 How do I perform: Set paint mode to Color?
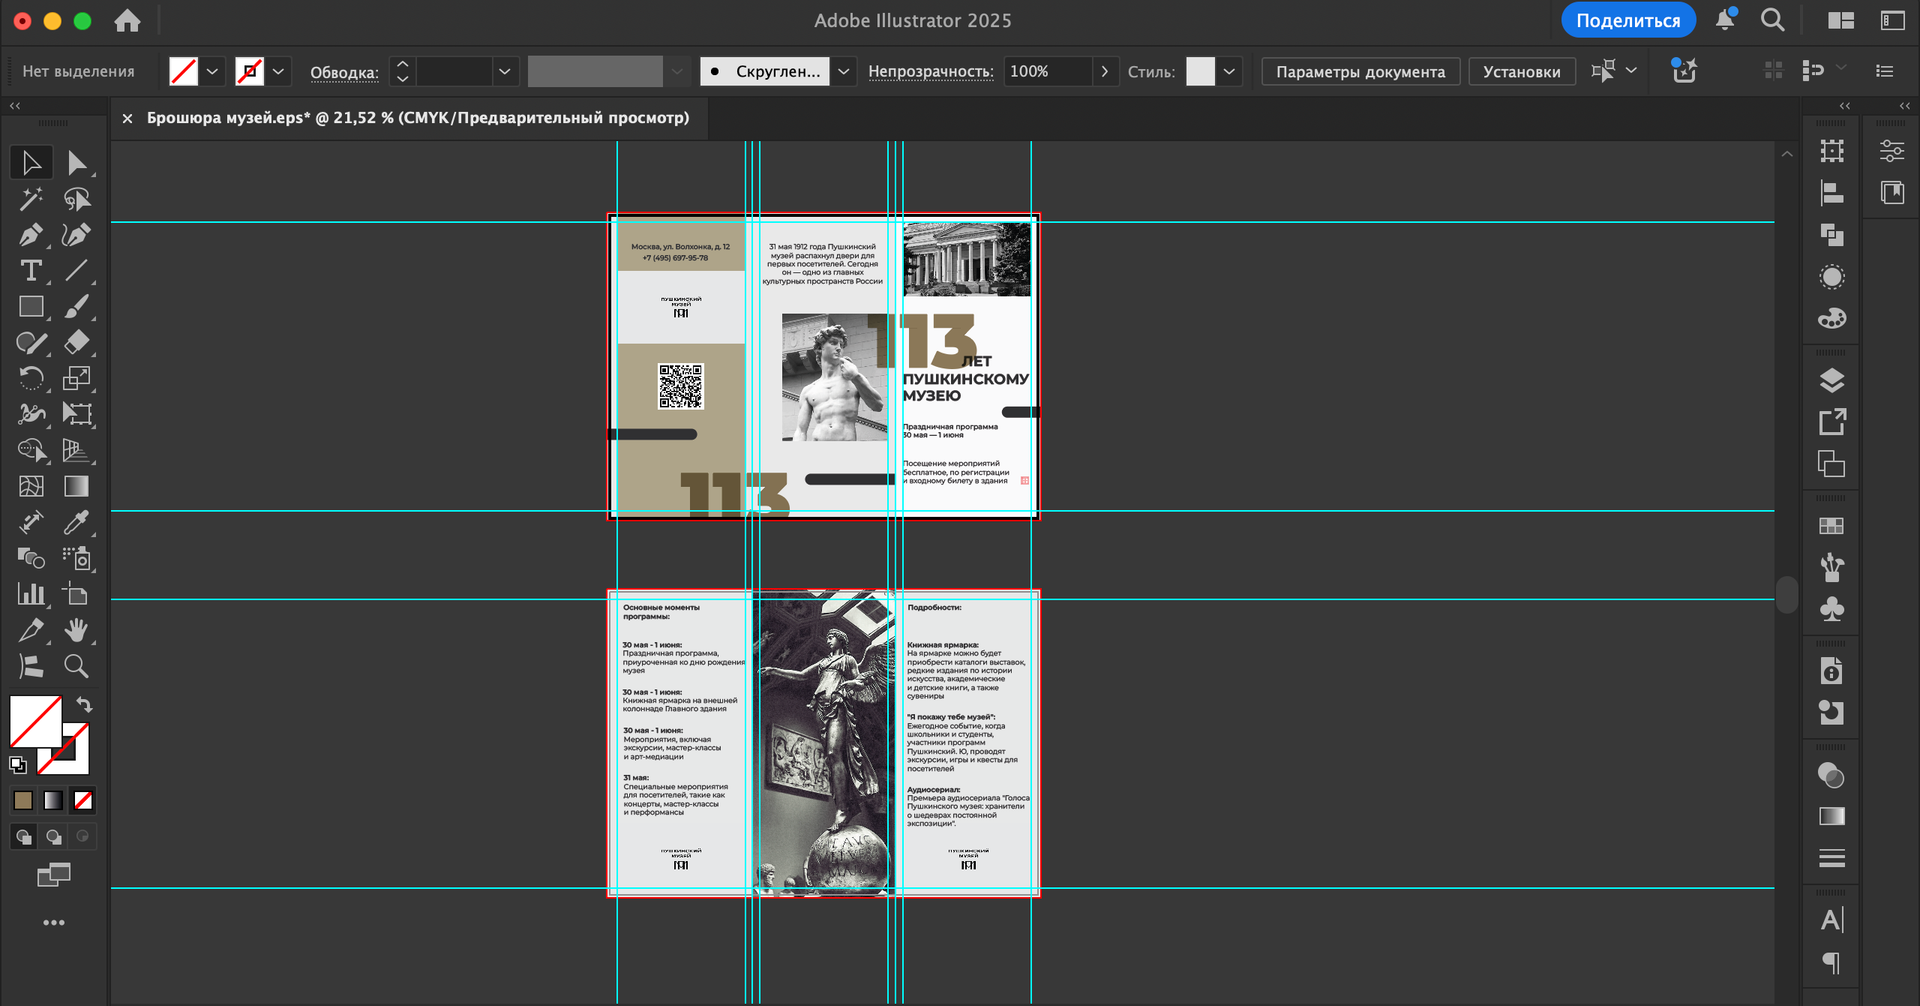(23, 800)
